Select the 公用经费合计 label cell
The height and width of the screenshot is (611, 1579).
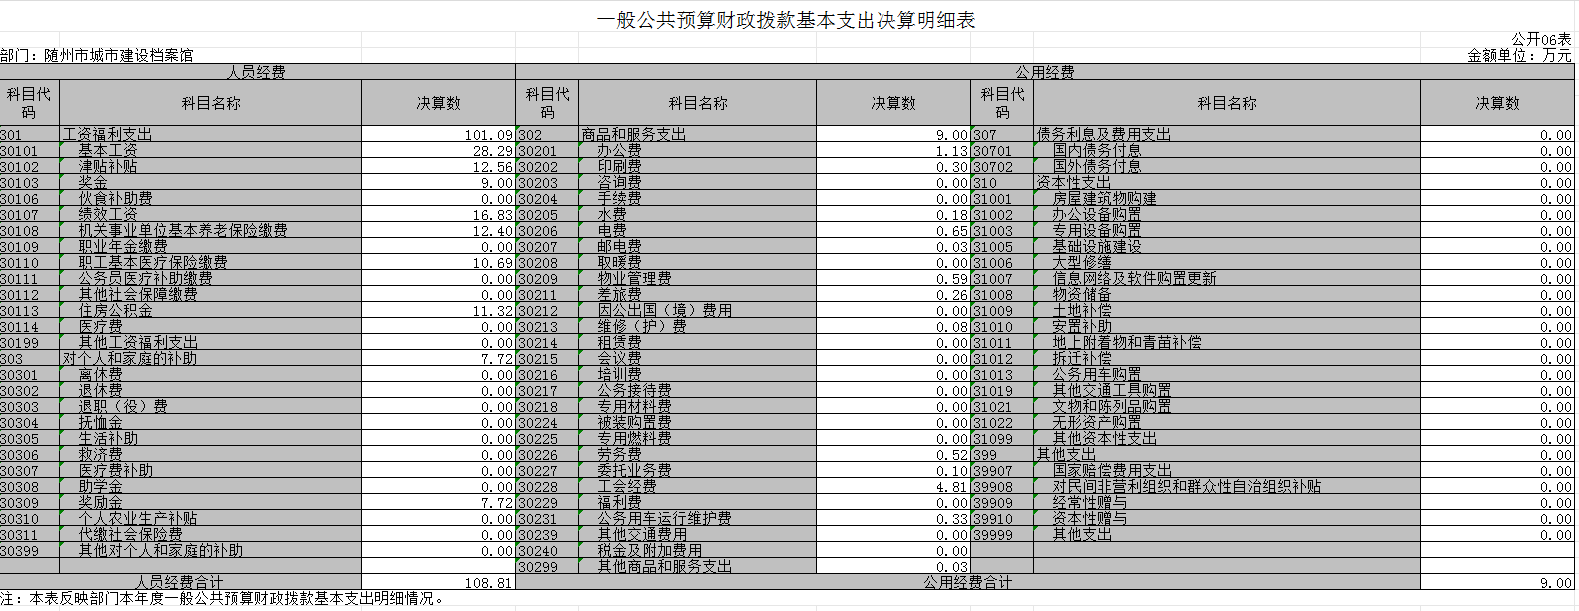(967, 582)
